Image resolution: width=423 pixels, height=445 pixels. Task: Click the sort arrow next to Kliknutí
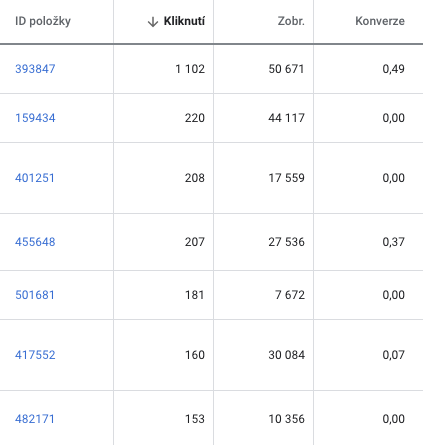coord(153,22)
